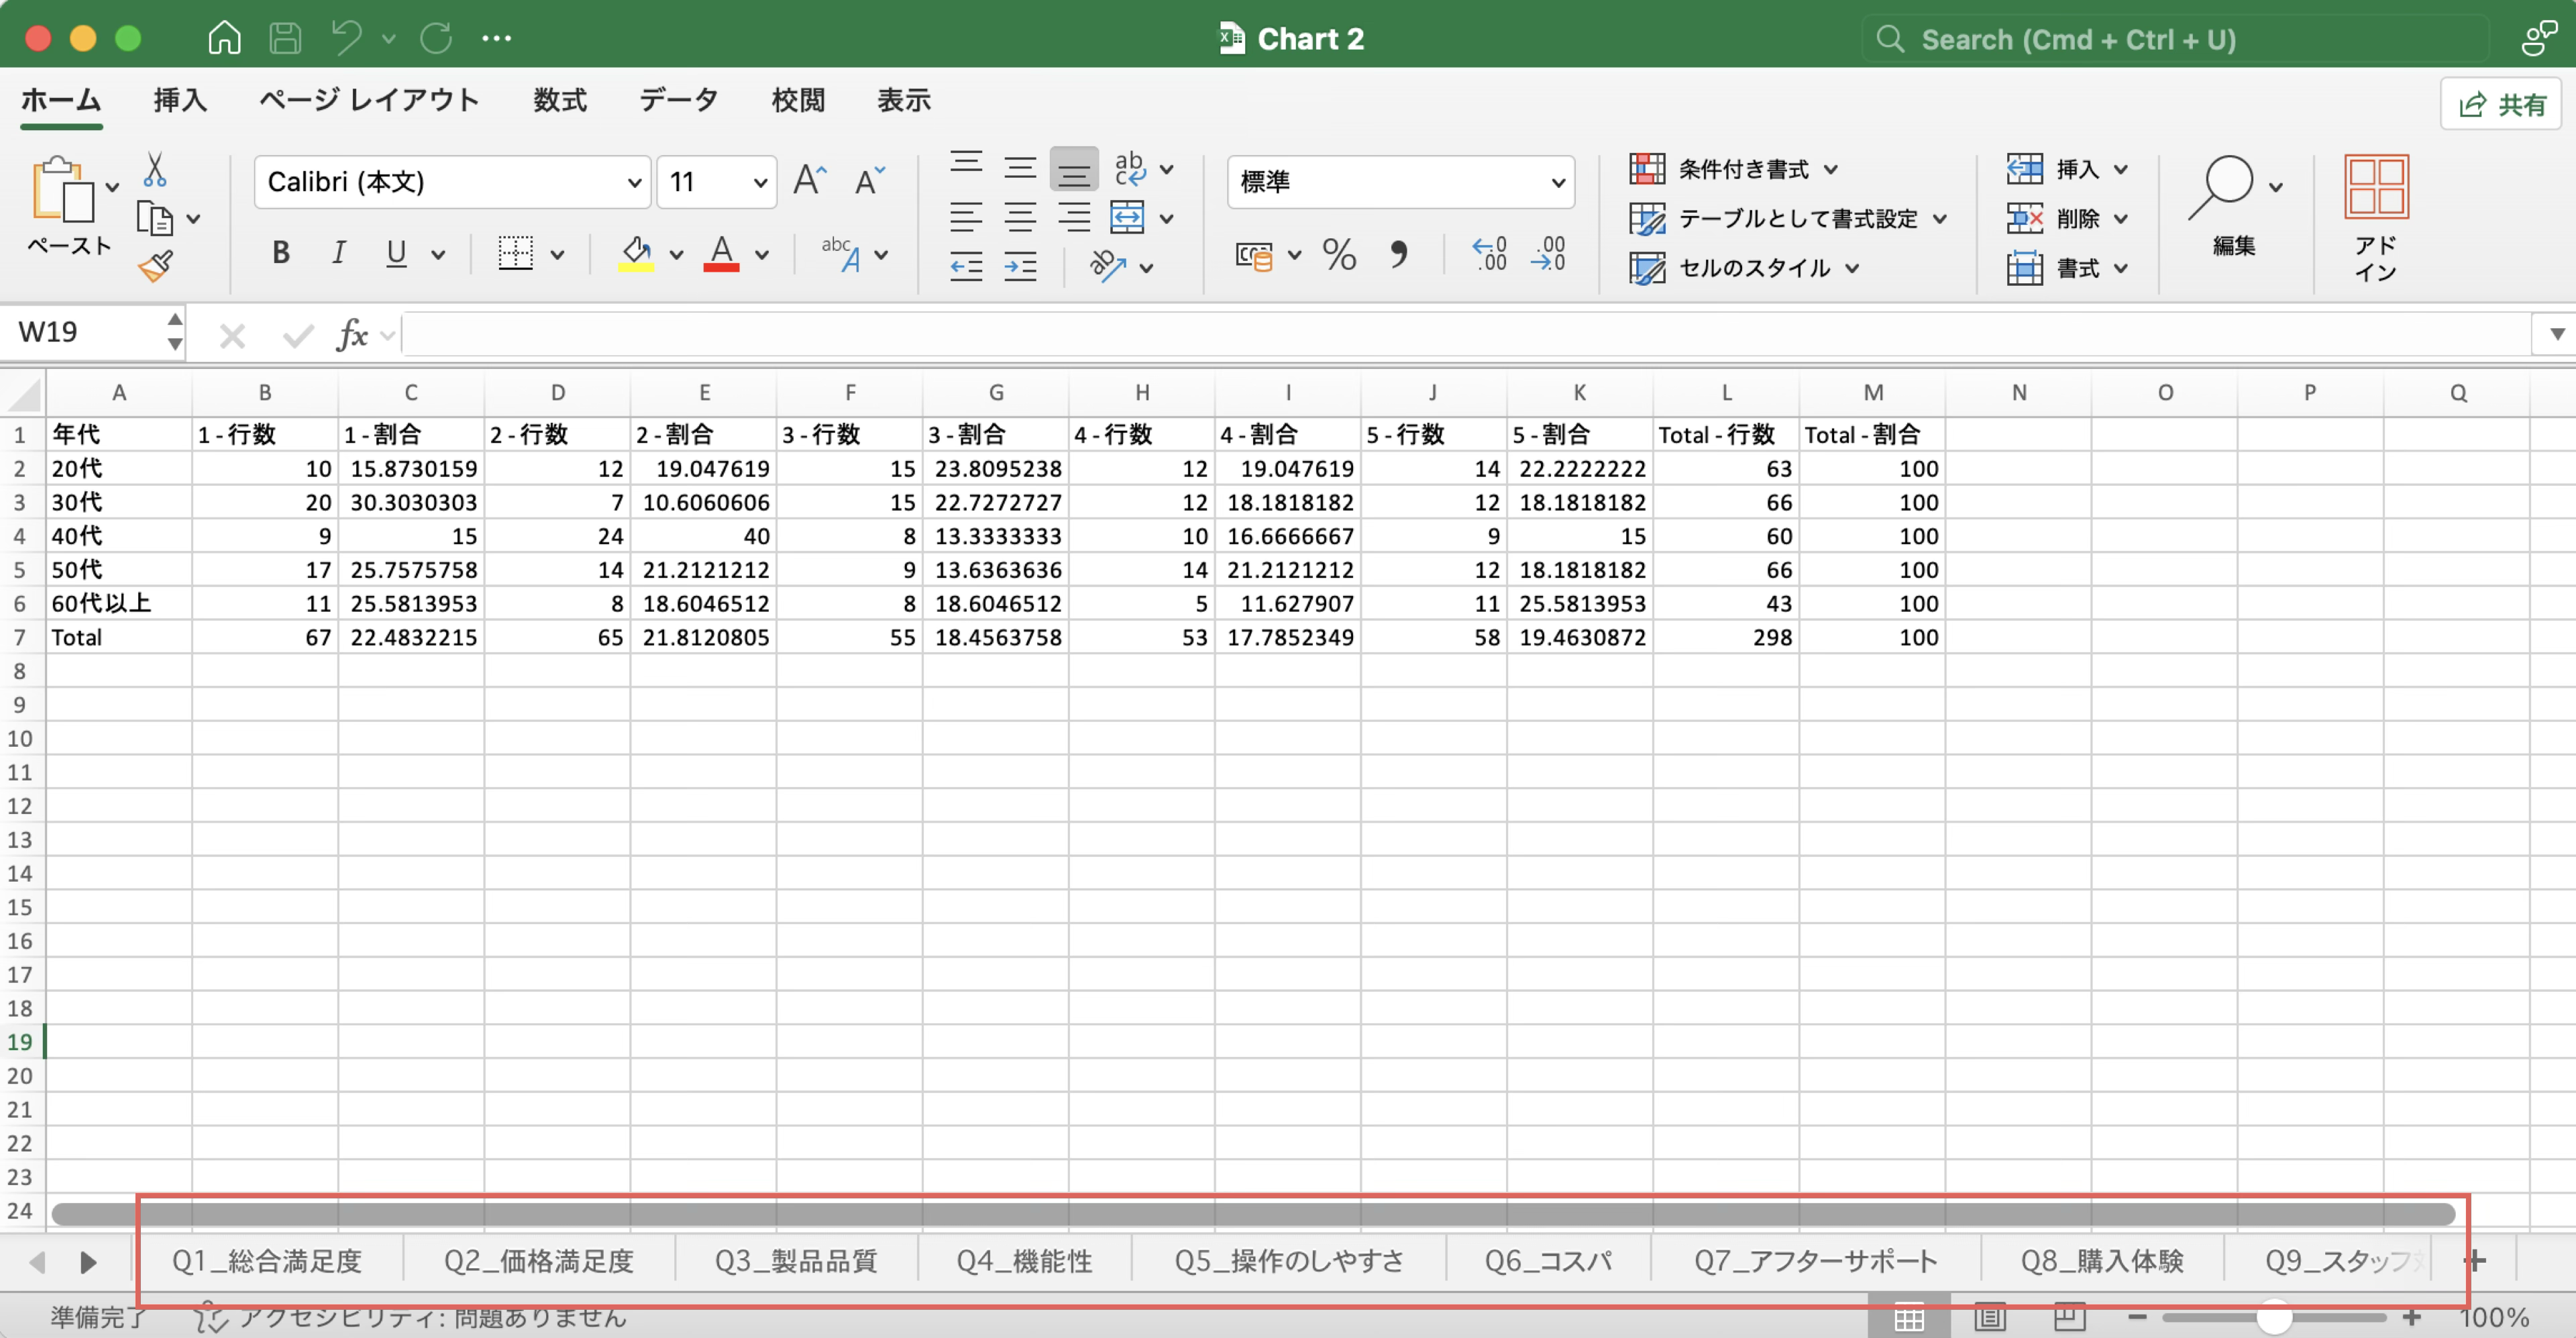Viewport: 2576px width, 1338px height.
Task: Open the editing magnifier icon
Action: (x=2222, y=187)
